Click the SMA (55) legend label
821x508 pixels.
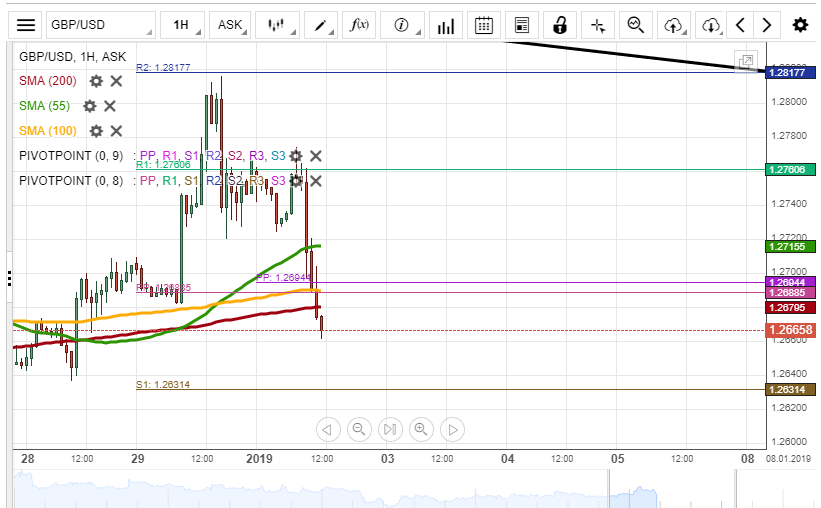[45, 106]
